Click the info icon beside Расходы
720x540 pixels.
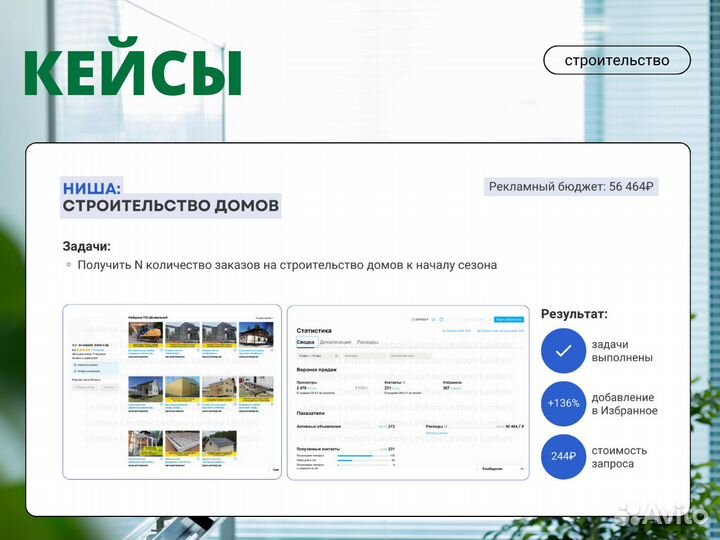point(445,426)
